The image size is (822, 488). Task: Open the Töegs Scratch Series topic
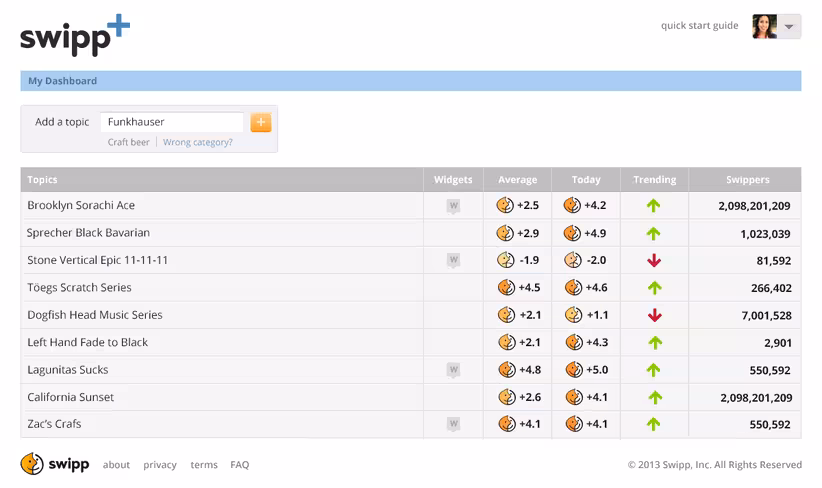pyautogui.click(x=79, y=287)
